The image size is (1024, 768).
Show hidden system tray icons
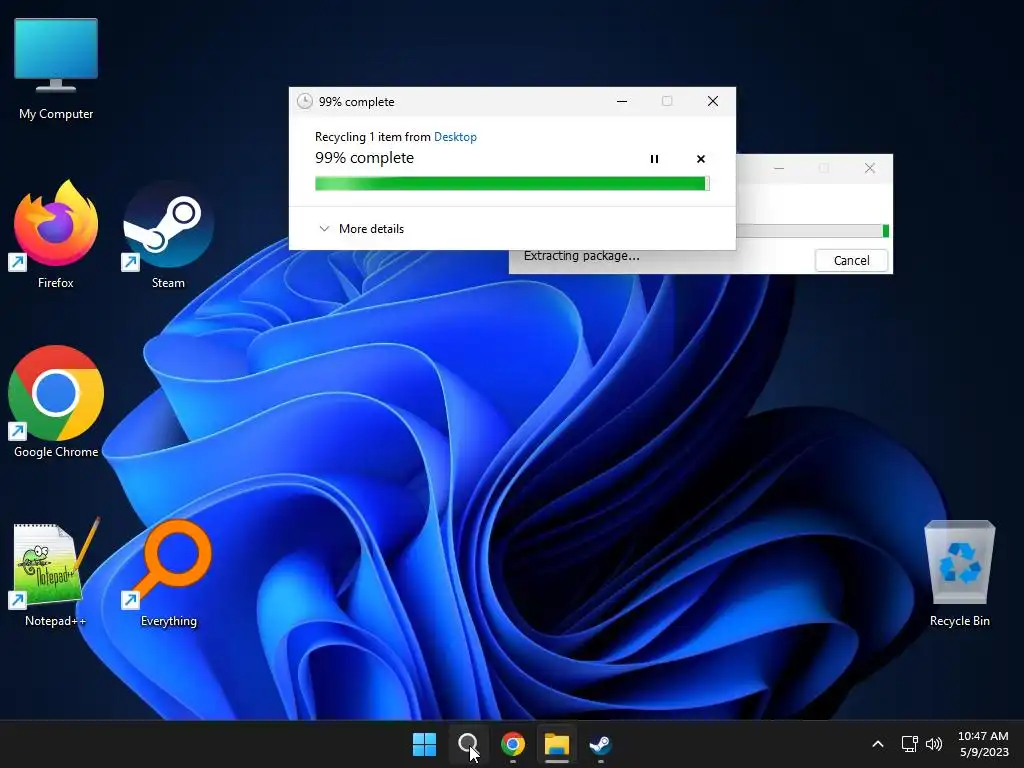(878, 744)
